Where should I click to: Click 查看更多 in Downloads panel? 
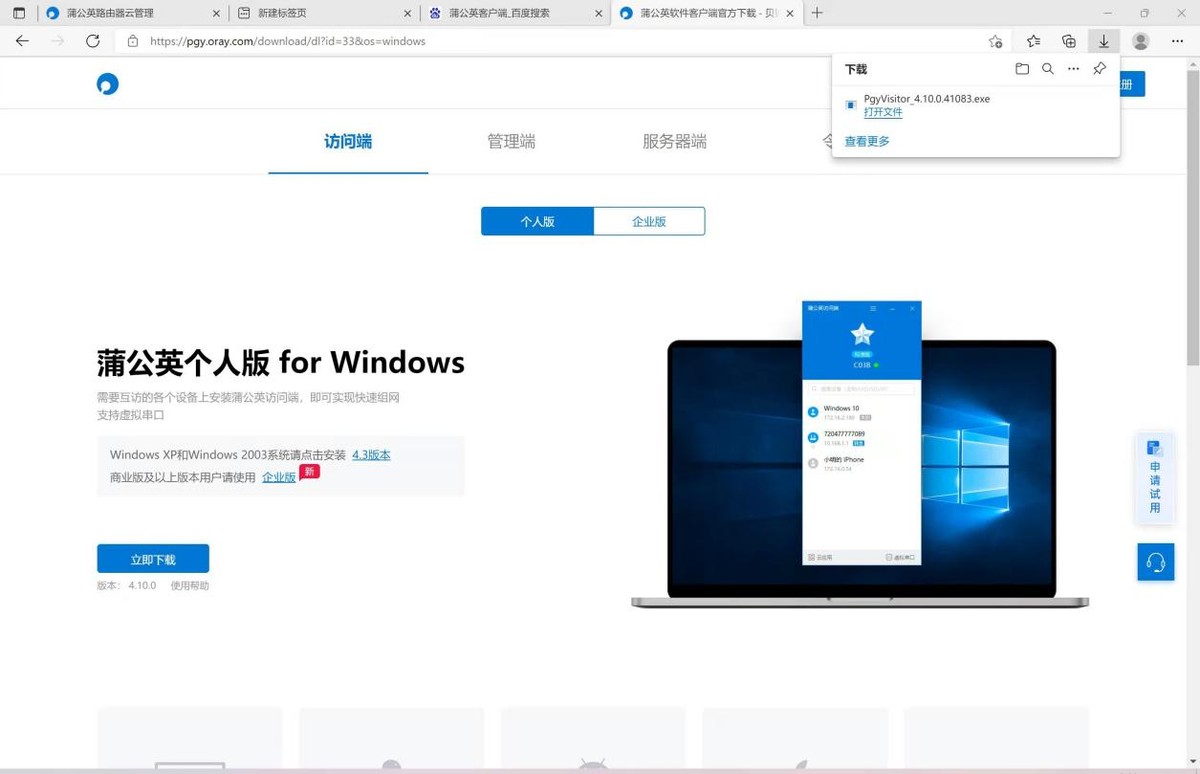click(x=867, y=141)
